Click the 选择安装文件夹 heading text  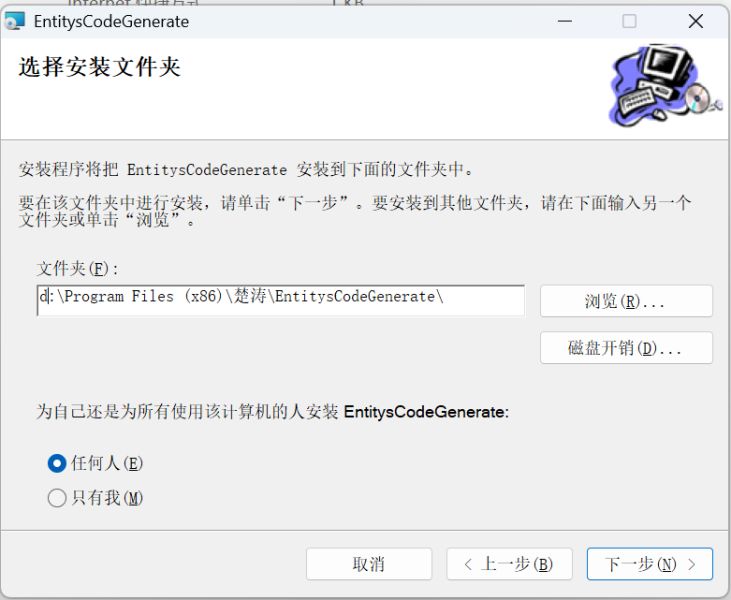pos(99,67)
